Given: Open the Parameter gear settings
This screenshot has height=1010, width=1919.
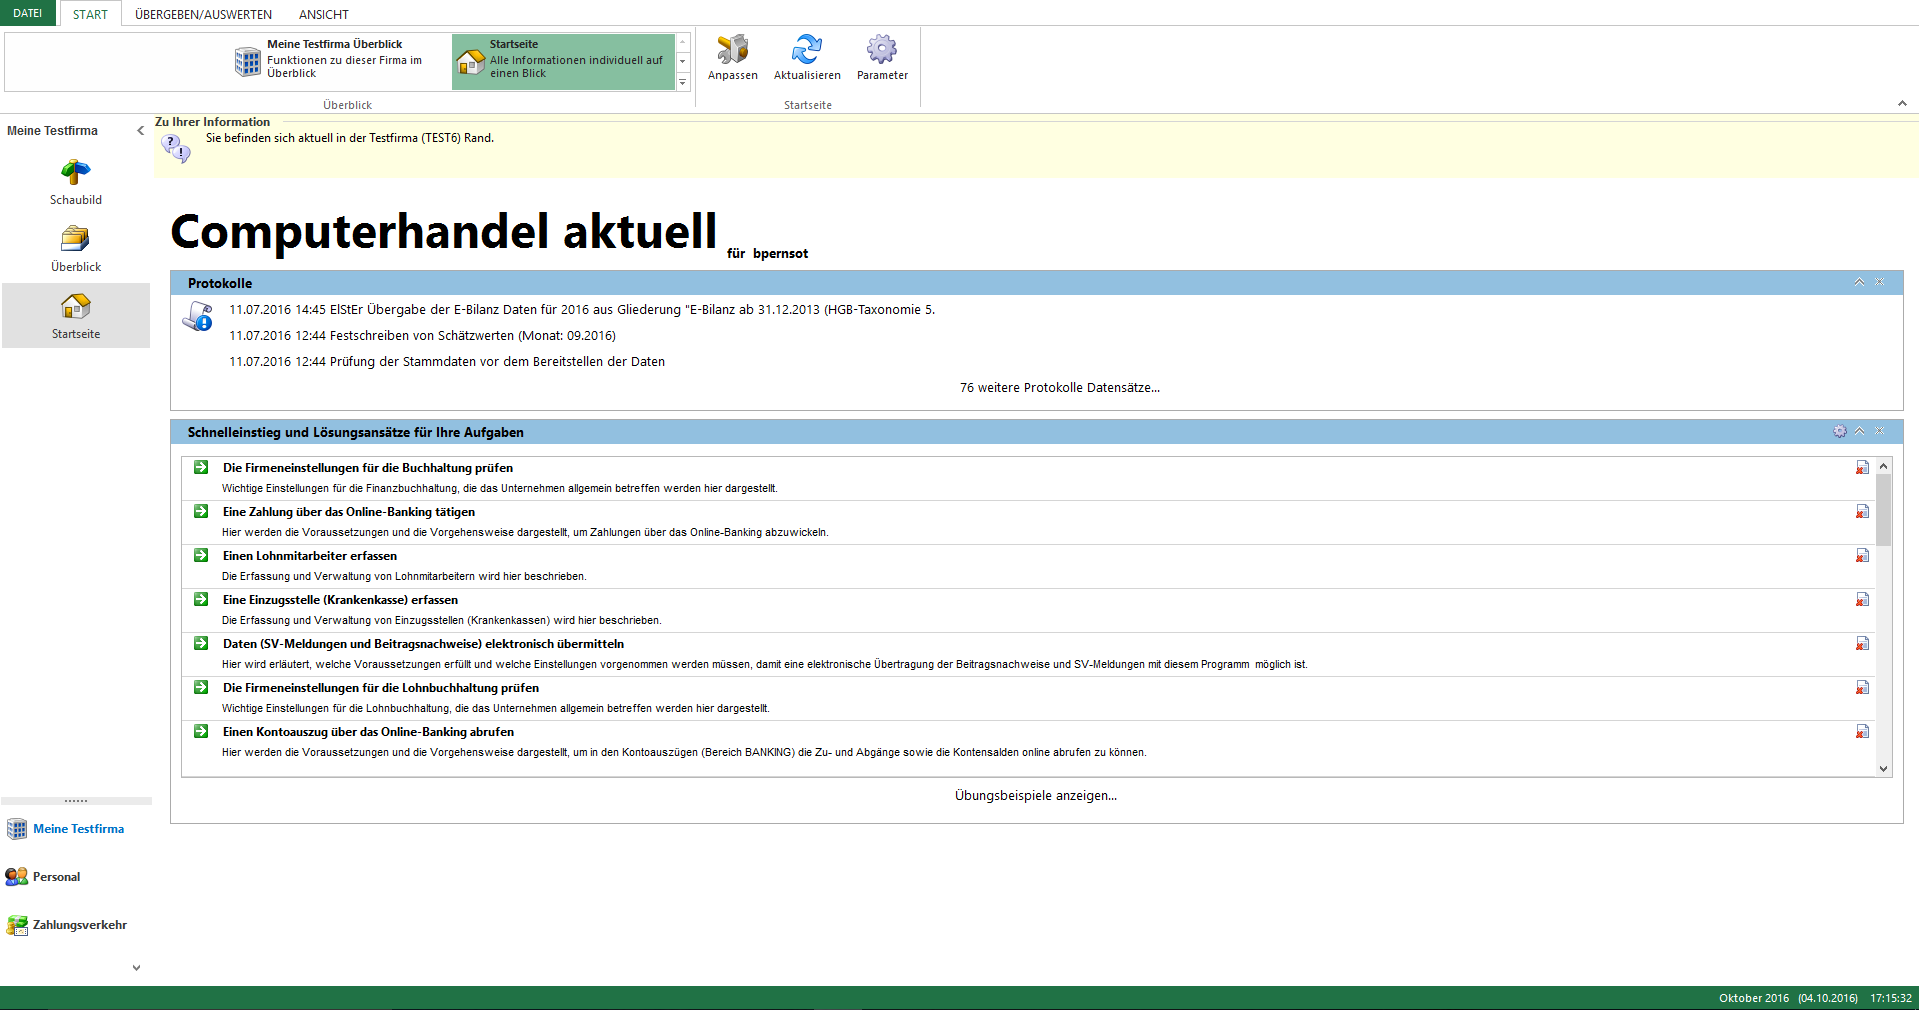Looking at the screenshot, I should pos(881,50).
